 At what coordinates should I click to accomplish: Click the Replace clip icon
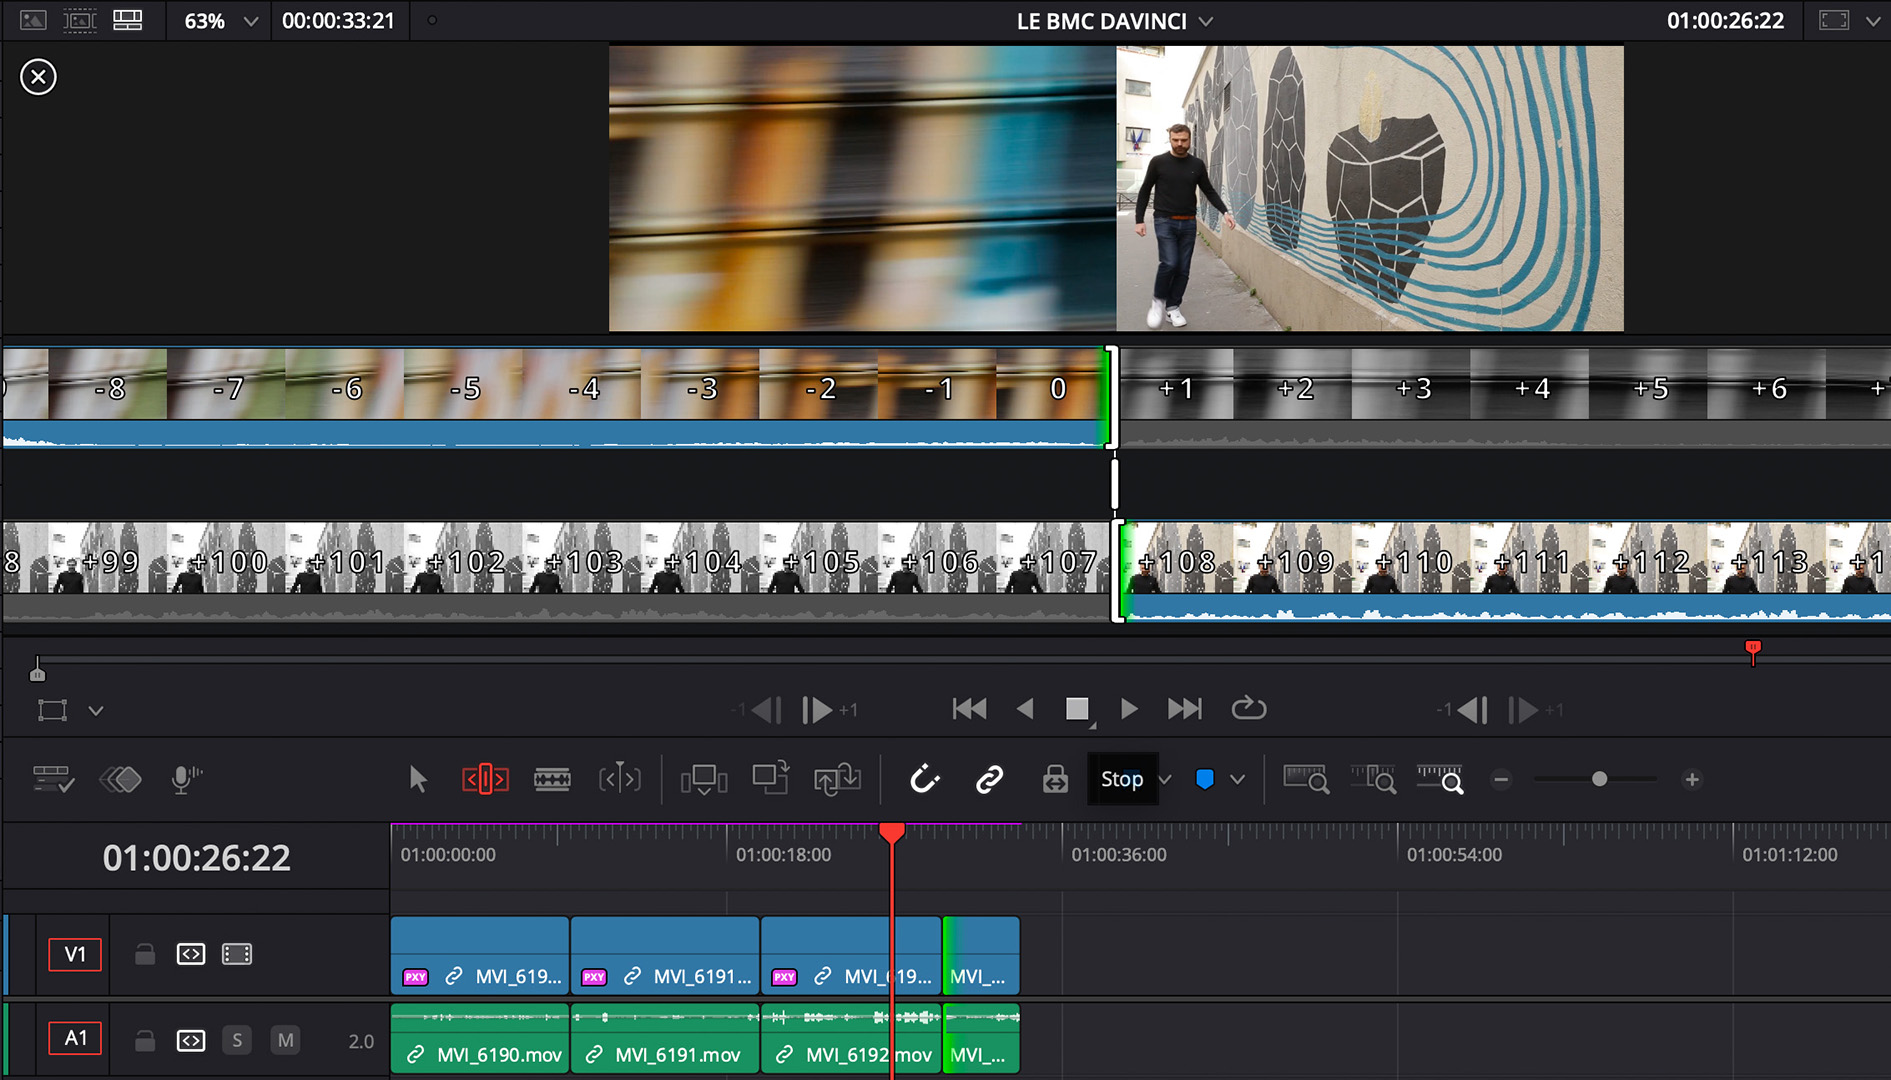click(837, 779)
